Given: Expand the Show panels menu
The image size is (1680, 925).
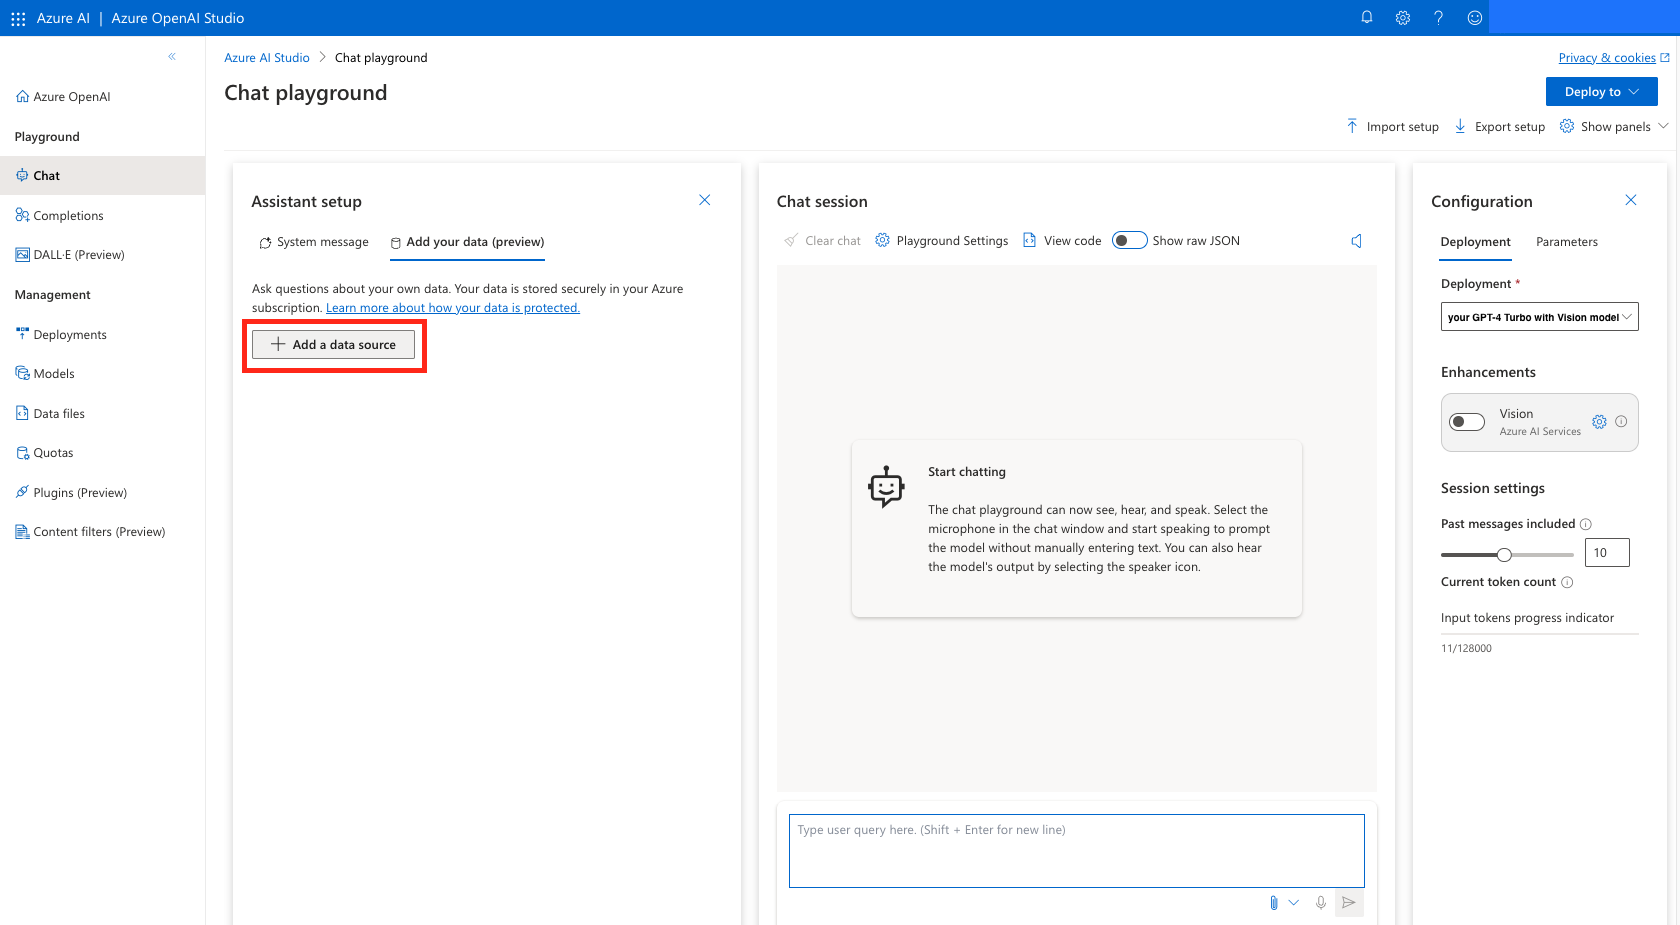Looking at the screenshot, I should point(1614,127).
